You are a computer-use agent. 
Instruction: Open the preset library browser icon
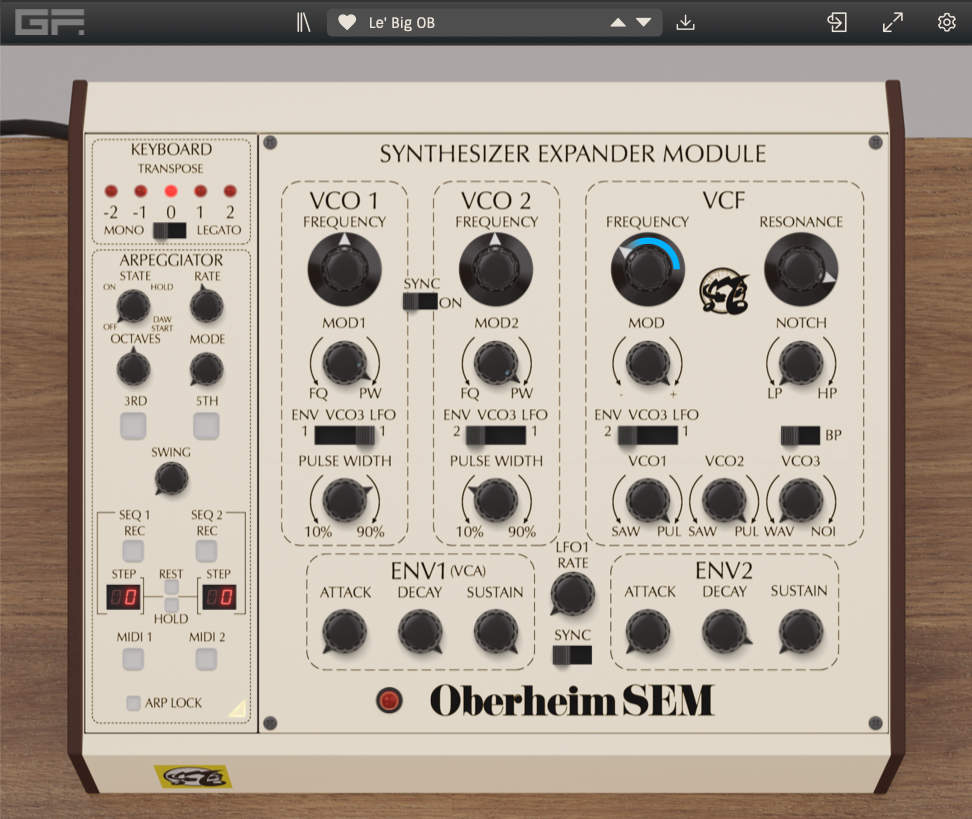[302, 21]
